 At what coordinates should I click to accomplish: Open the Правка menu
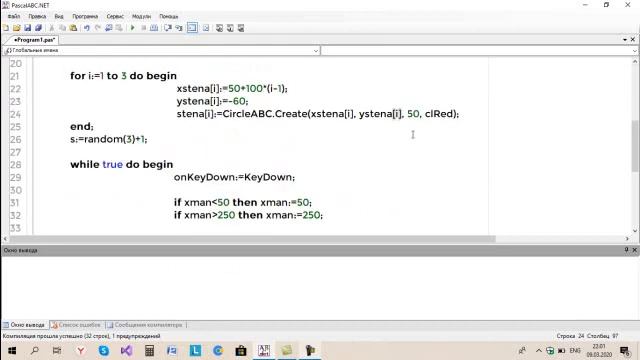click(x=37, y=16)
